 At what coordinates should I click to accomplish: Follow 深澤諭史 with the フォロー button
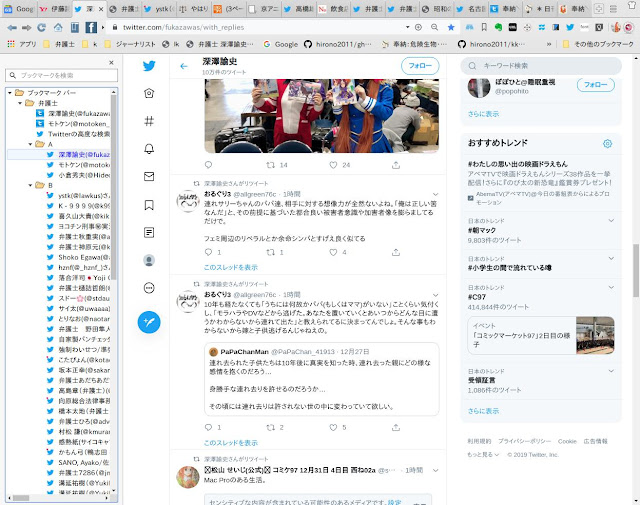click(420, 66)
